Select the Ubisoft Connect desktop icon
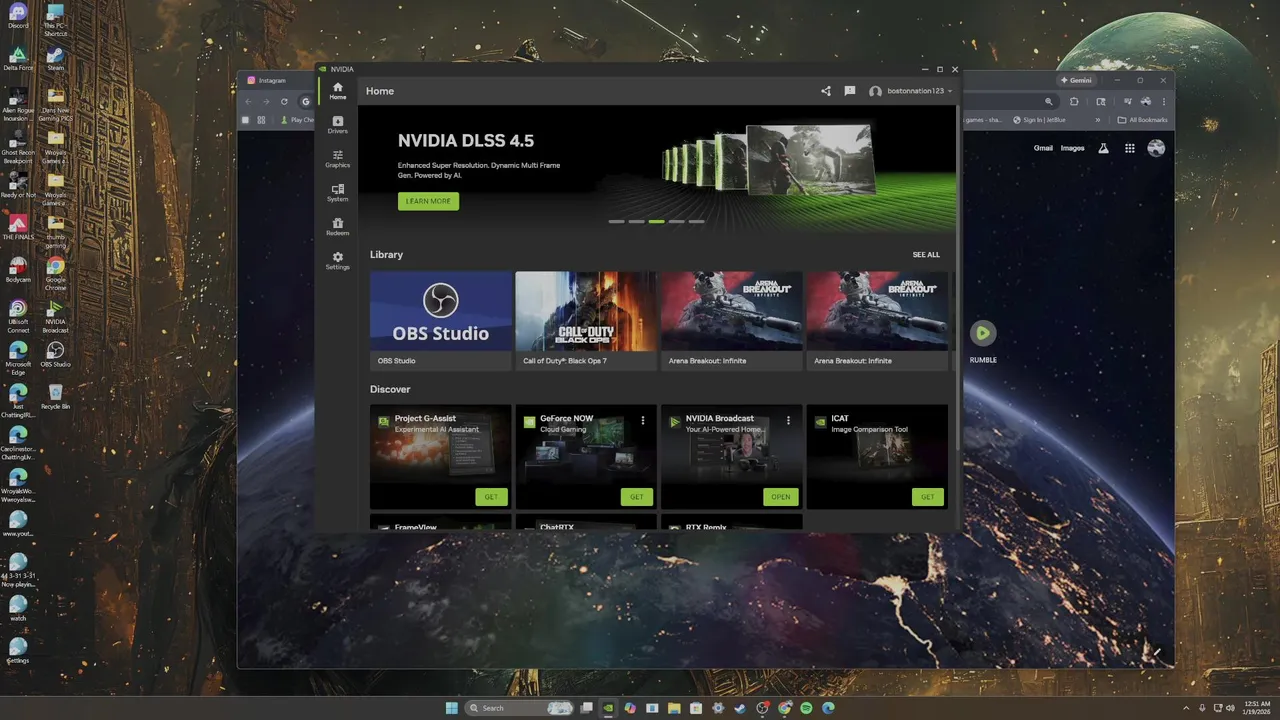 (x=18, y=316)
